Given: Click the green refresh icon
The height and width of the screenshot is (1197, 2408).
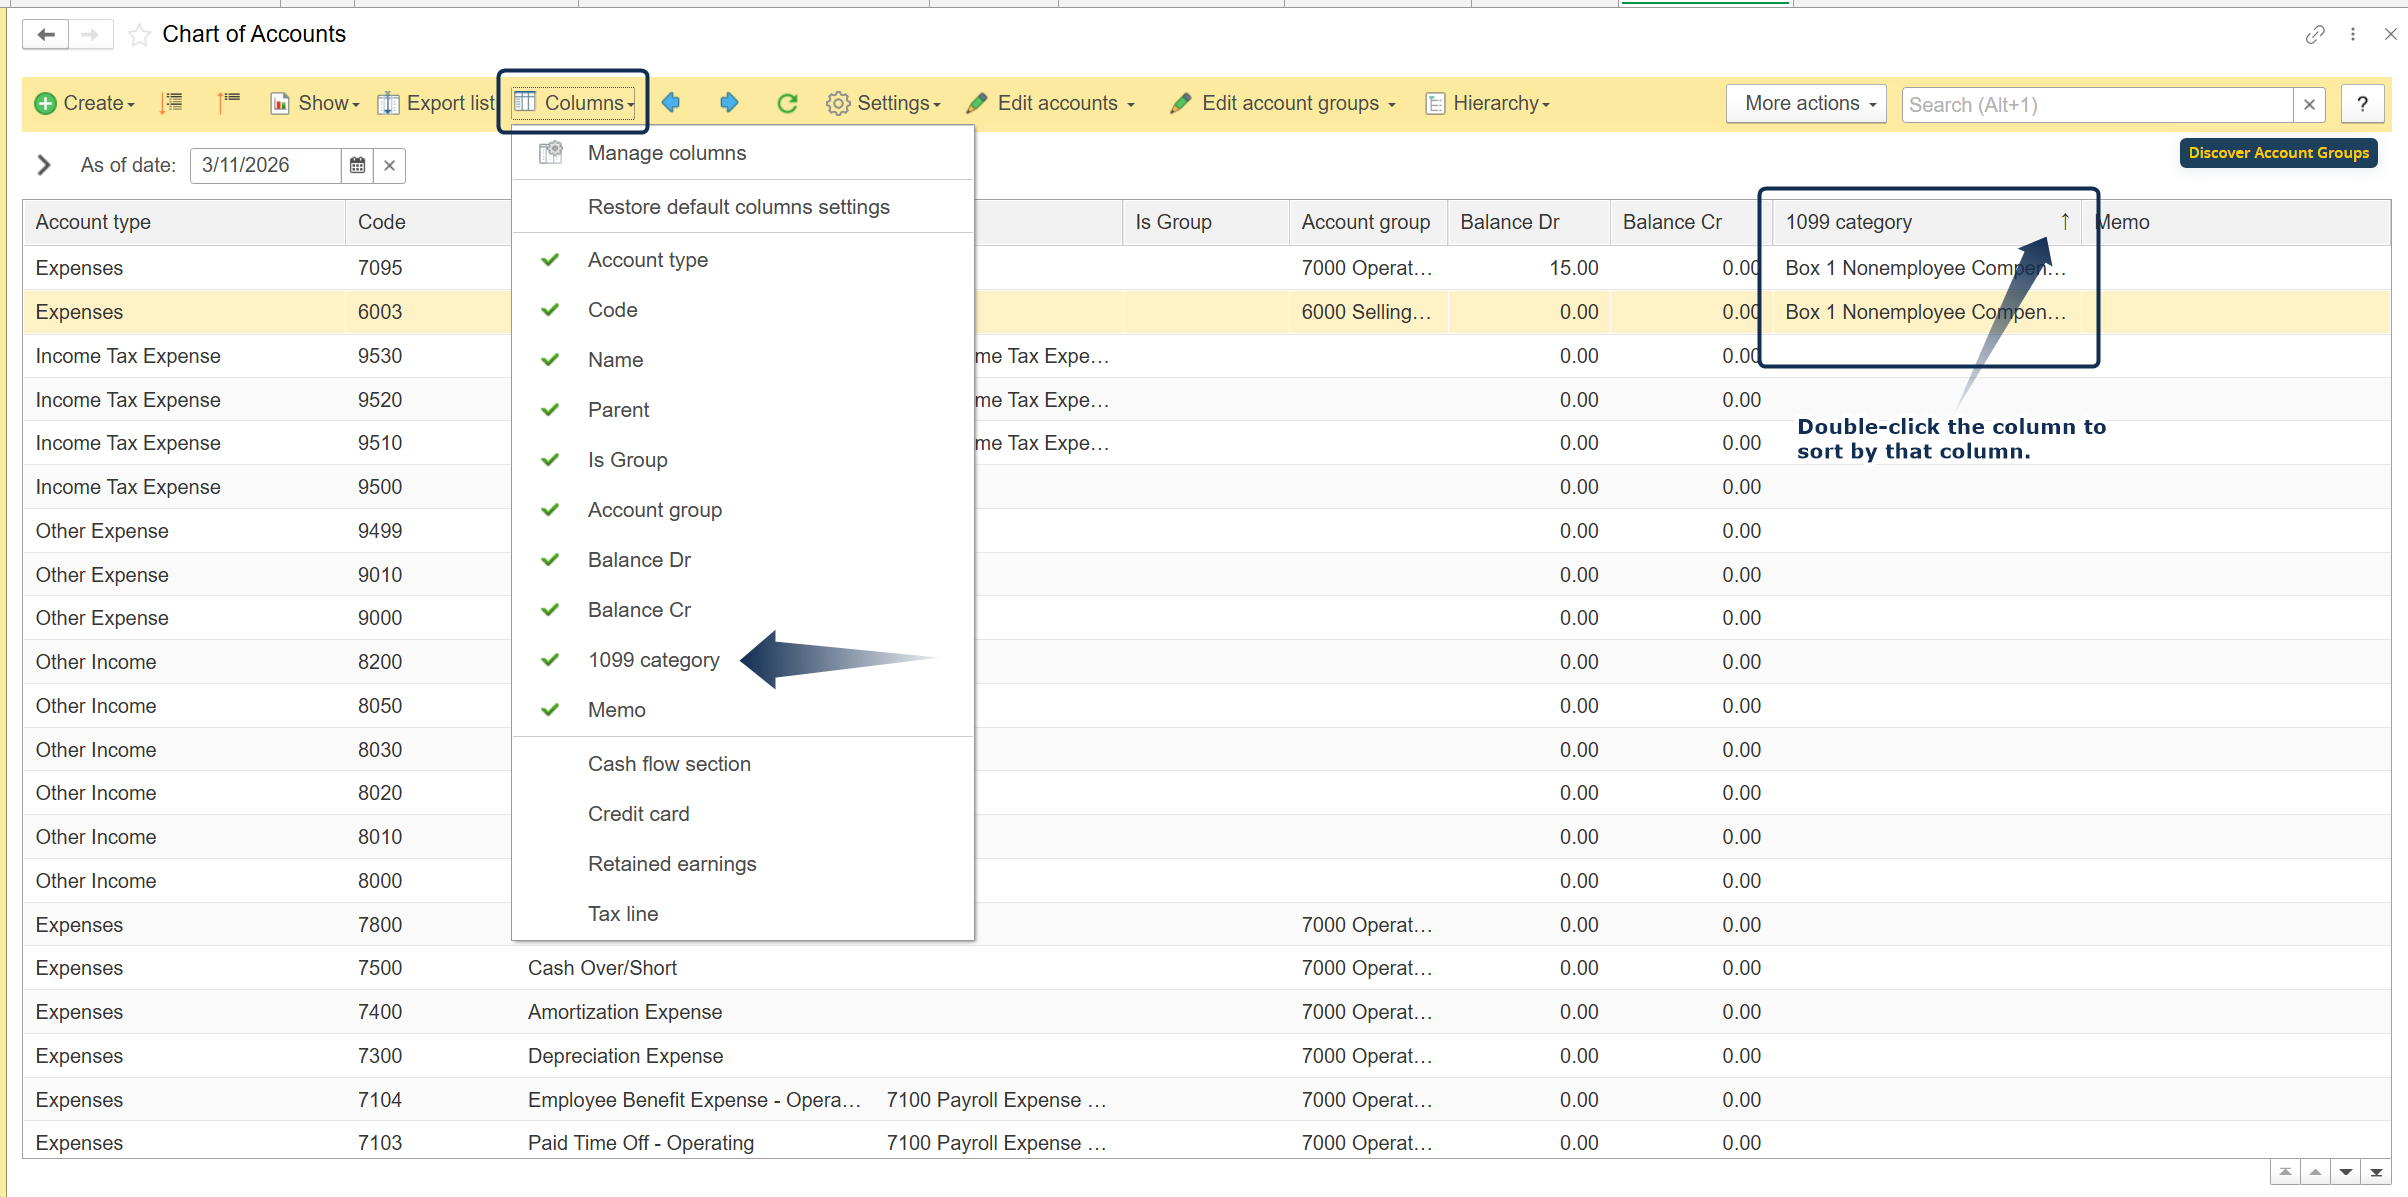Looking at the screenshot, I should coord(787,103).
